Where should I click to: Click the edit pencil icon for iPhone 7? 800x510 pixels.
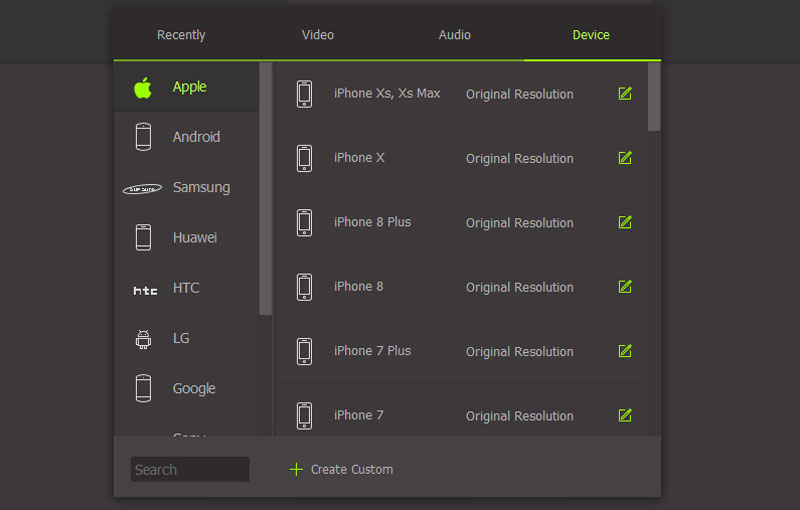[625, 415]
